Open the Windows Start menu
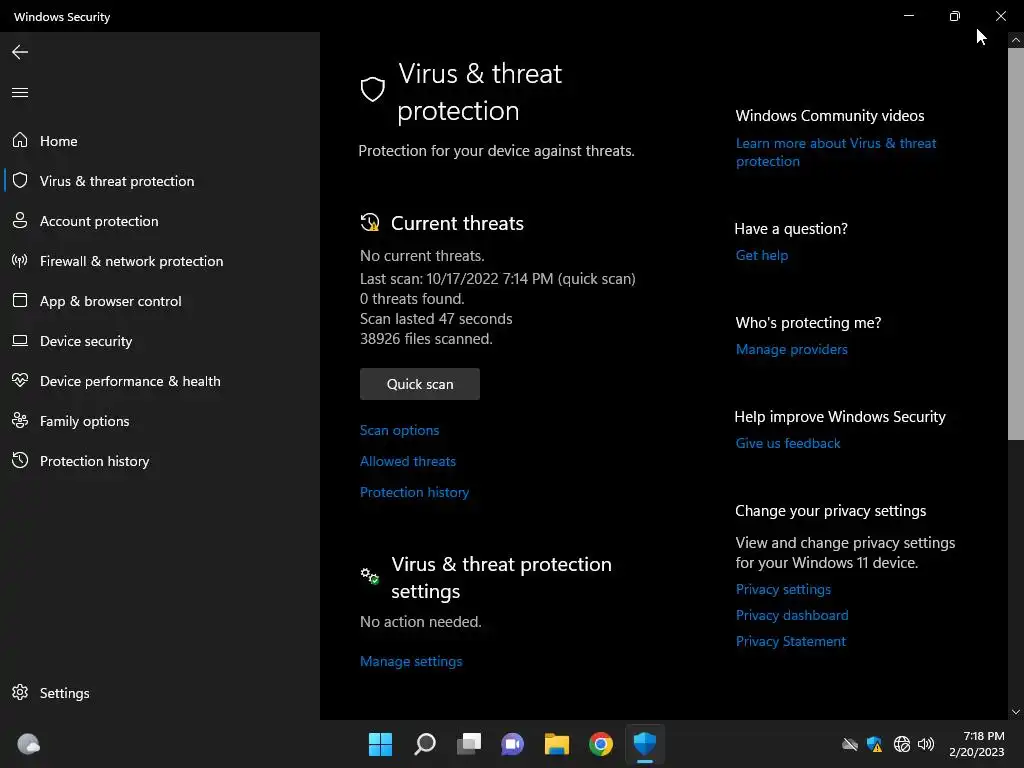This screenshot has height=768, width=1024. tap(381, 744)
